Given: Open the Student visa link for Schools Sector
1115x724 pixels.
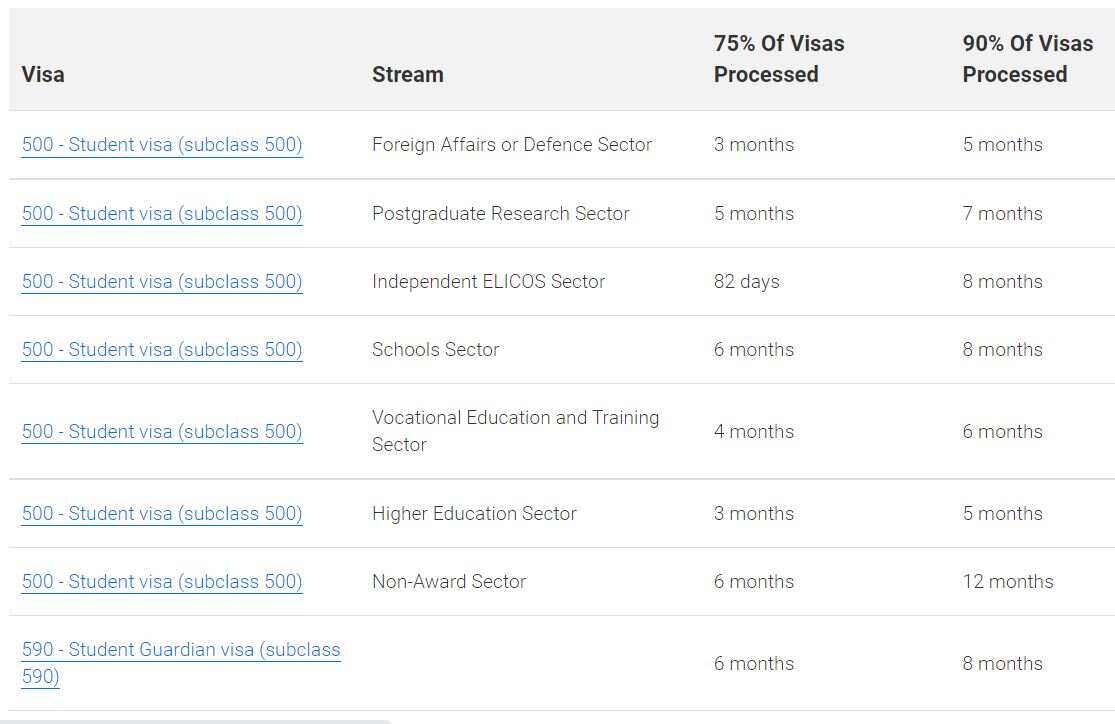Looking at the screenshot, I should click(x=161, y=349).
